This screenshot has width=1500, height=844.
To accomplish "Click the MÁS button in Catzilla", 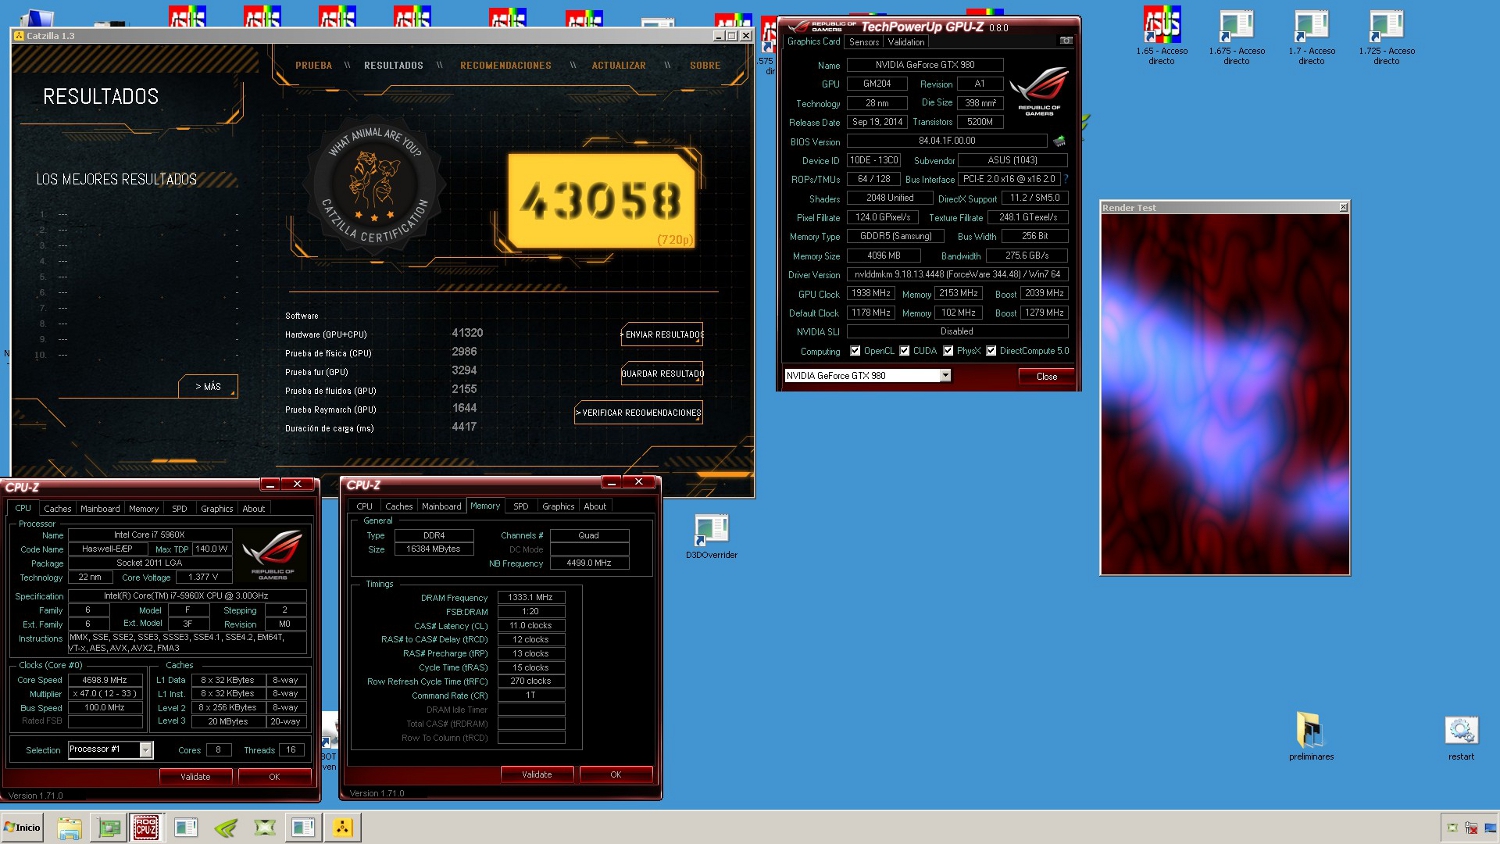I will click(208, 386).
